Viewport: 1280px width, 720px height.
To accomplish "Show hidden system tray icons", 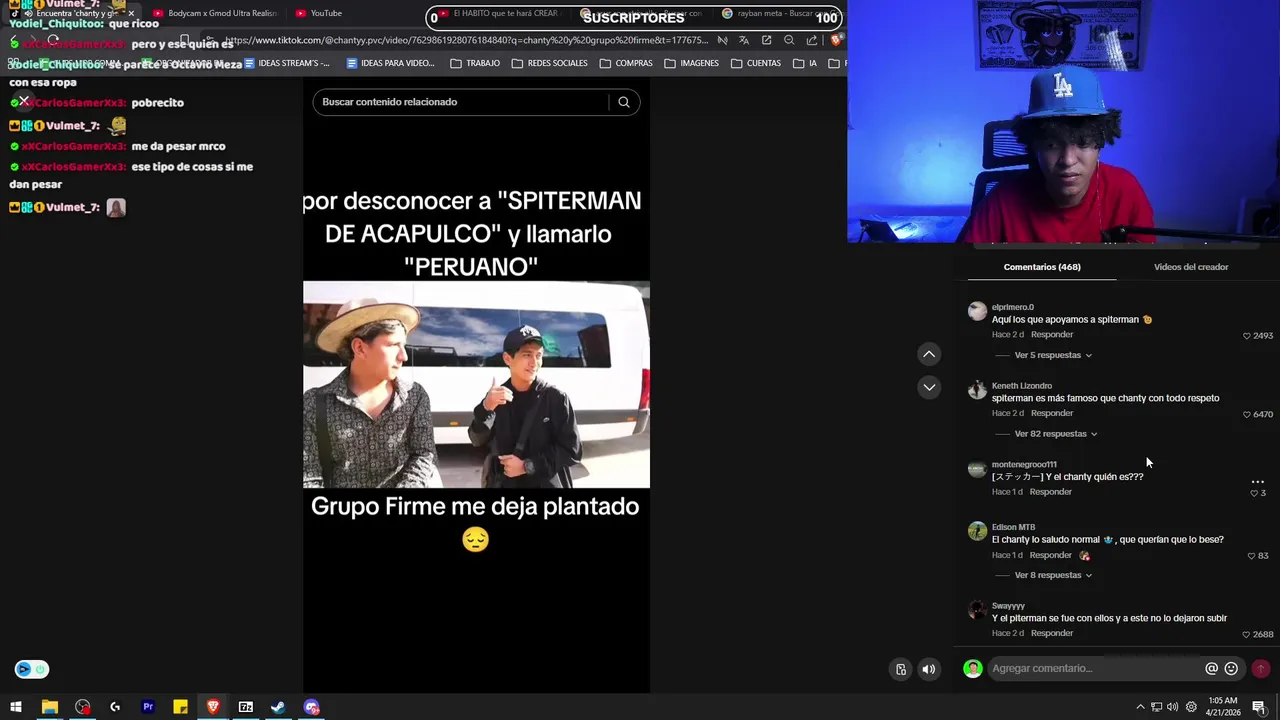I will (1140, 707).
